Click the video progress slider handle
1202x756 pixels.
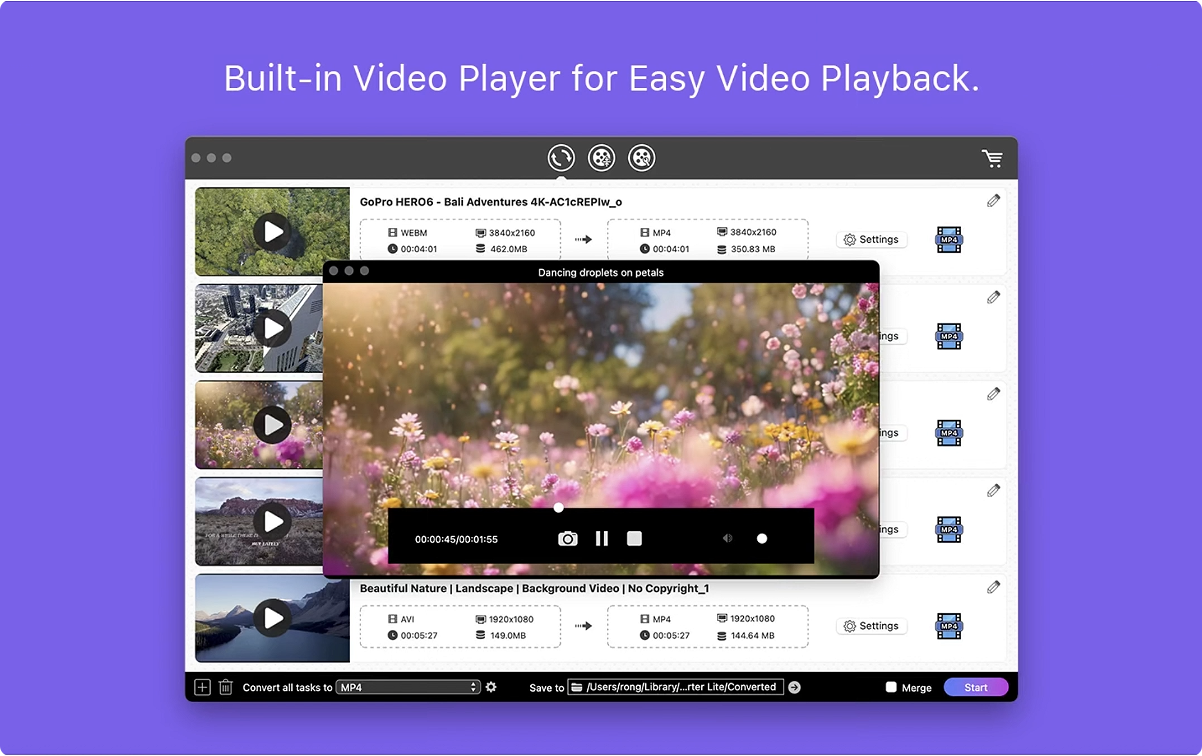(559, 508)
